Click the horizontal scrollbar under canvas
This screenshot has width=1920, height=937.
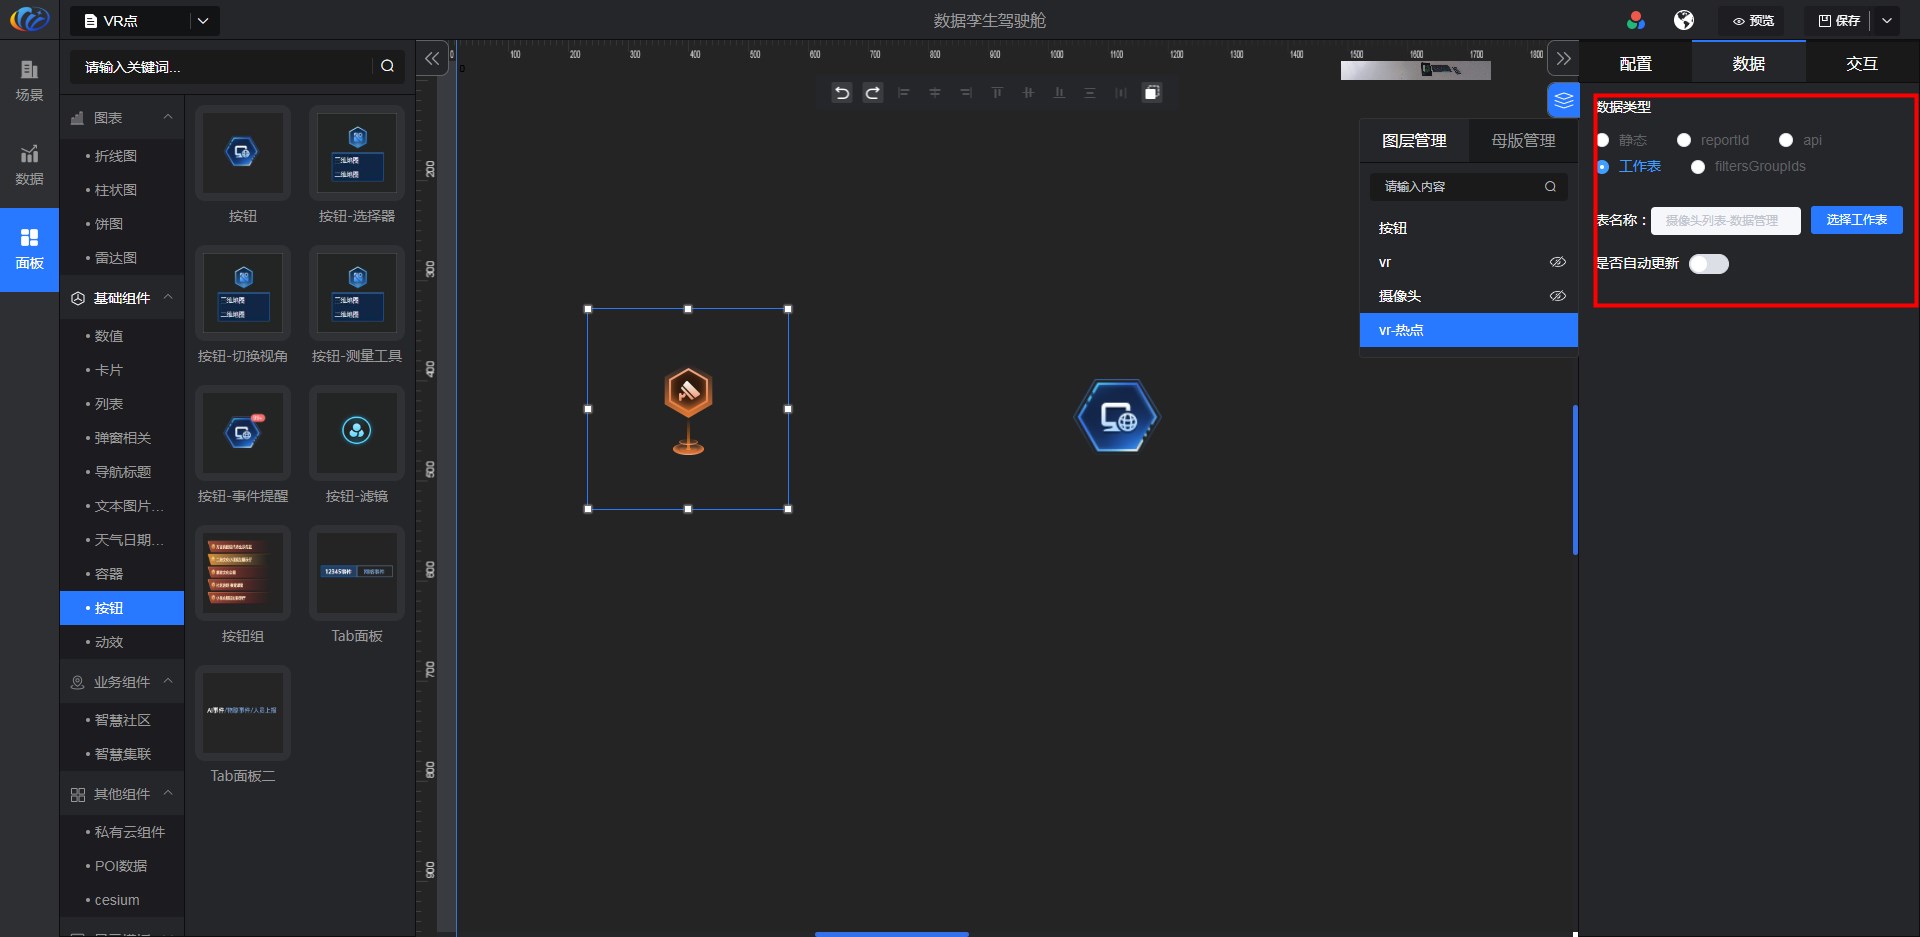pyautogui.click(x=891, y=933)
